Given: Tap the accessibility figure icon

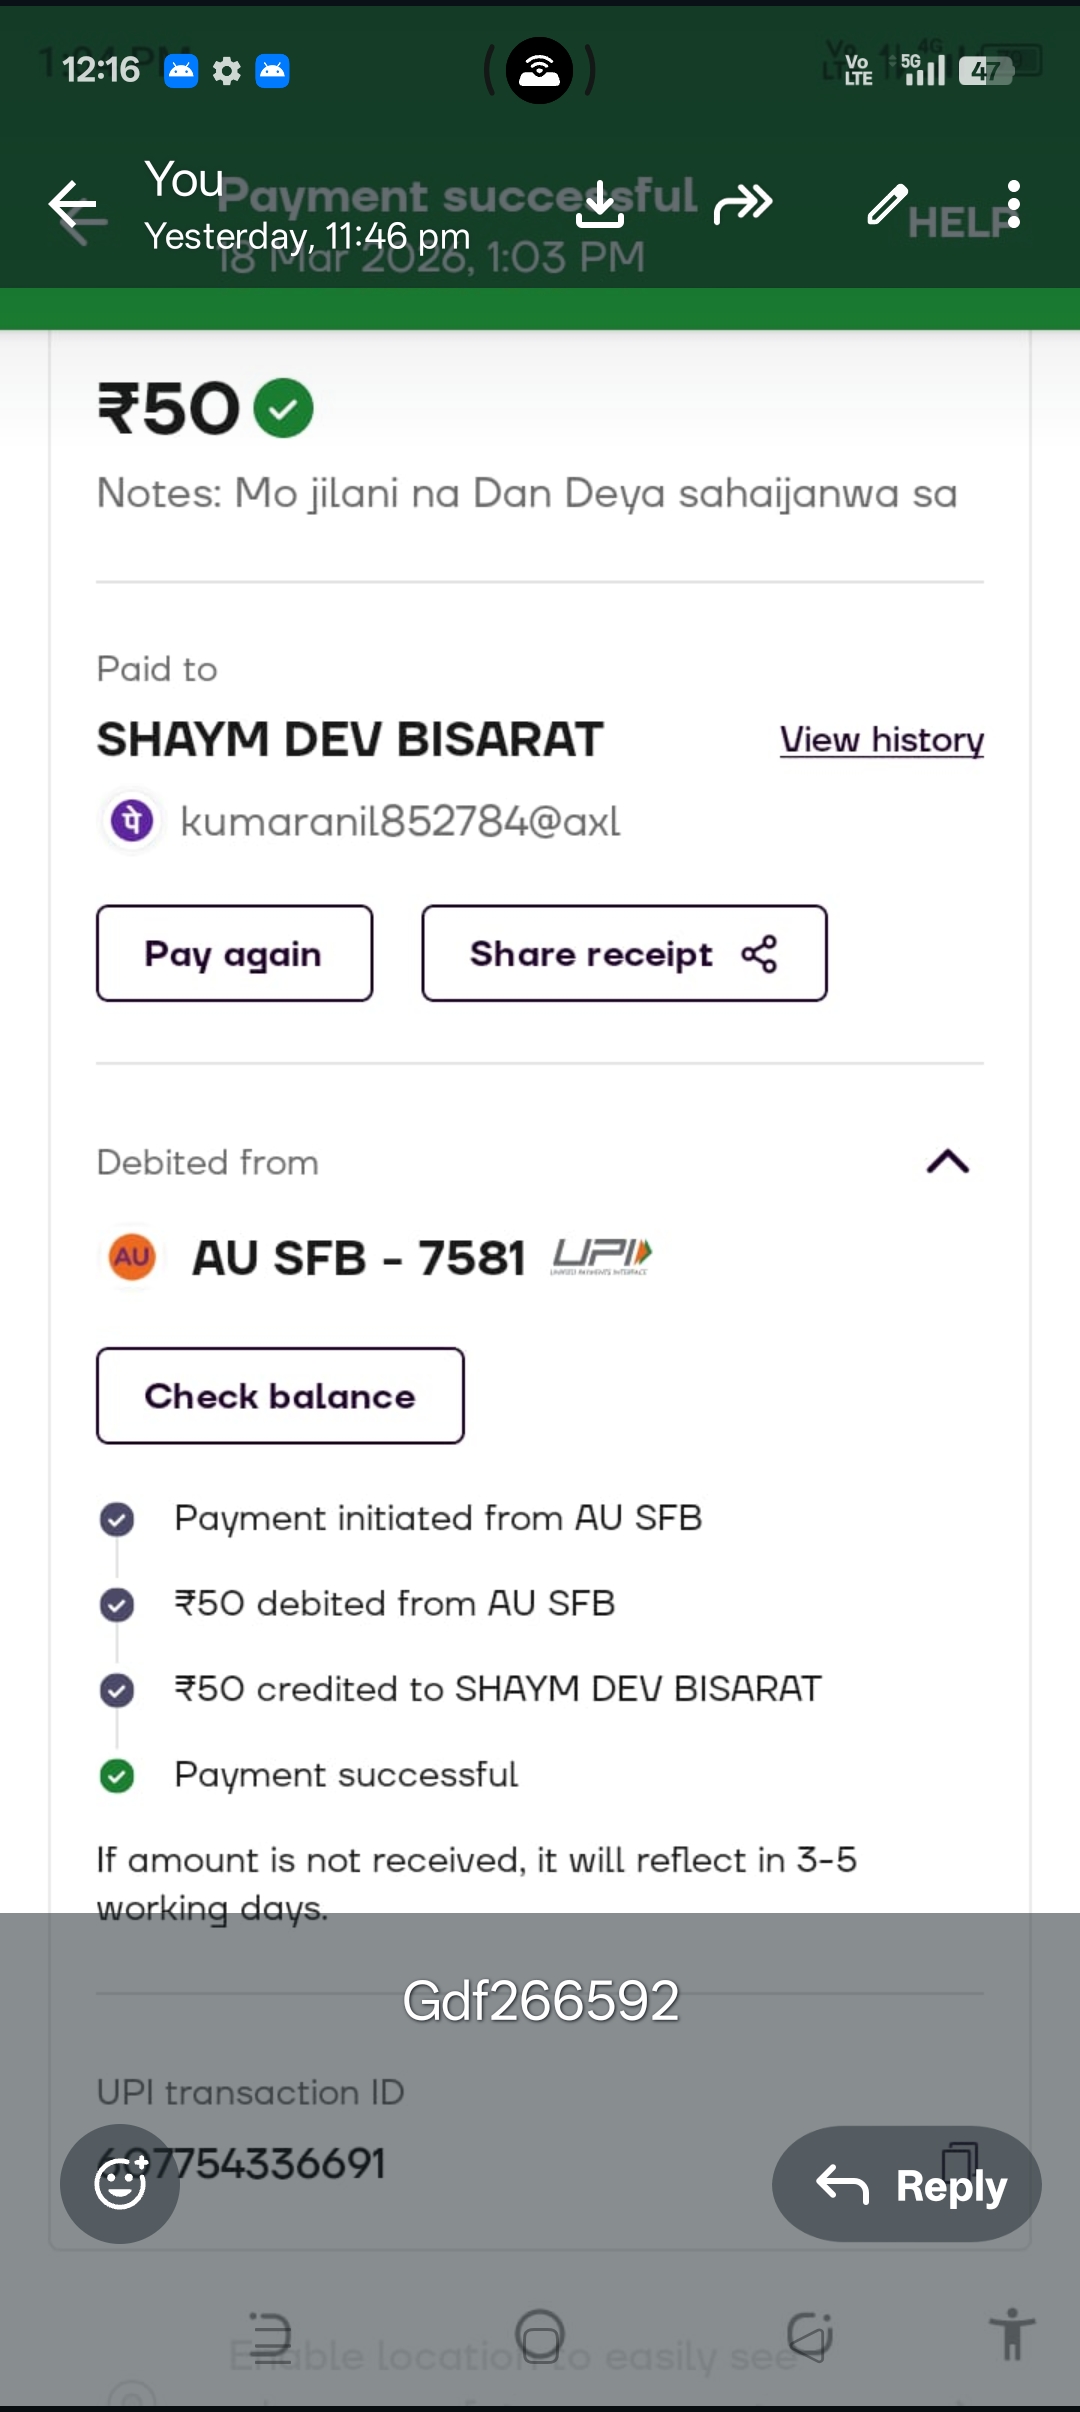Looking at the screenshot, I should 1012,2334.
